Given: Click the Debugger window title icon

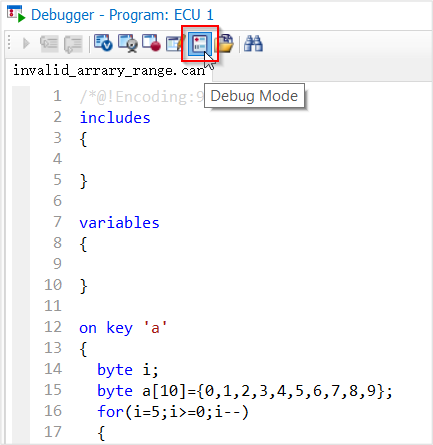Looking at the screenshot, I should point(16,14).
